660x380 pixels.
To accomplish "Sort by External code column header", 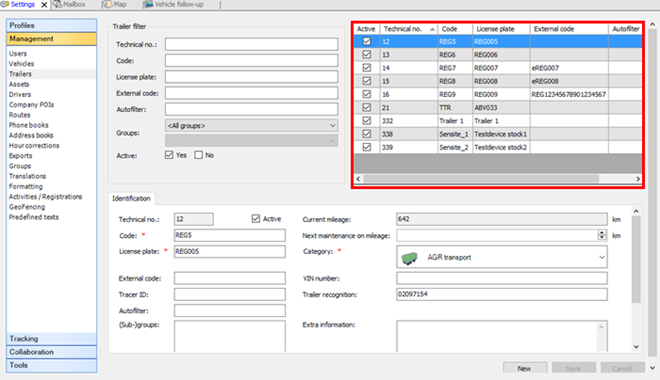I will 569,29.
